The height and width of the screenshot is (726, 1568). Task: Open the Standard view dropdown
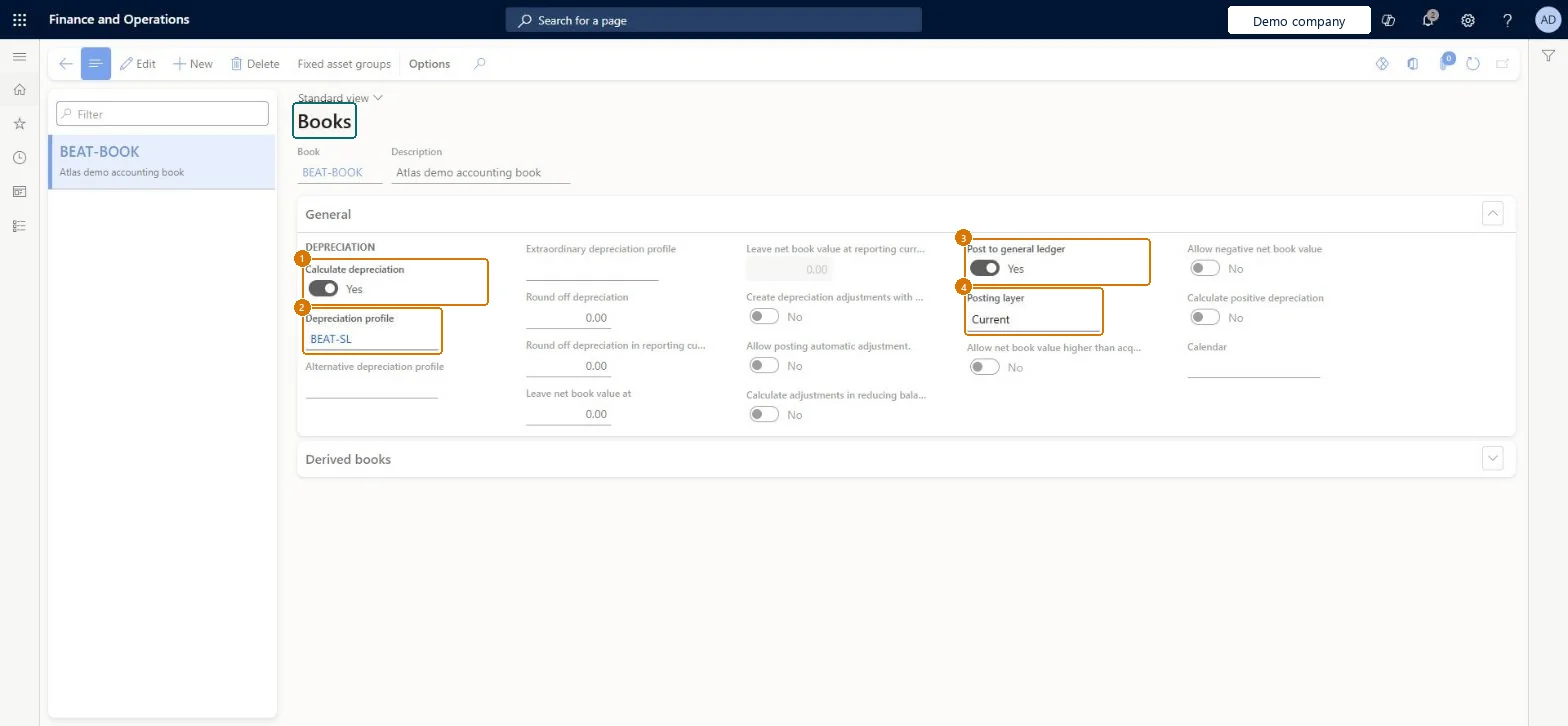(x=340, y=98)
